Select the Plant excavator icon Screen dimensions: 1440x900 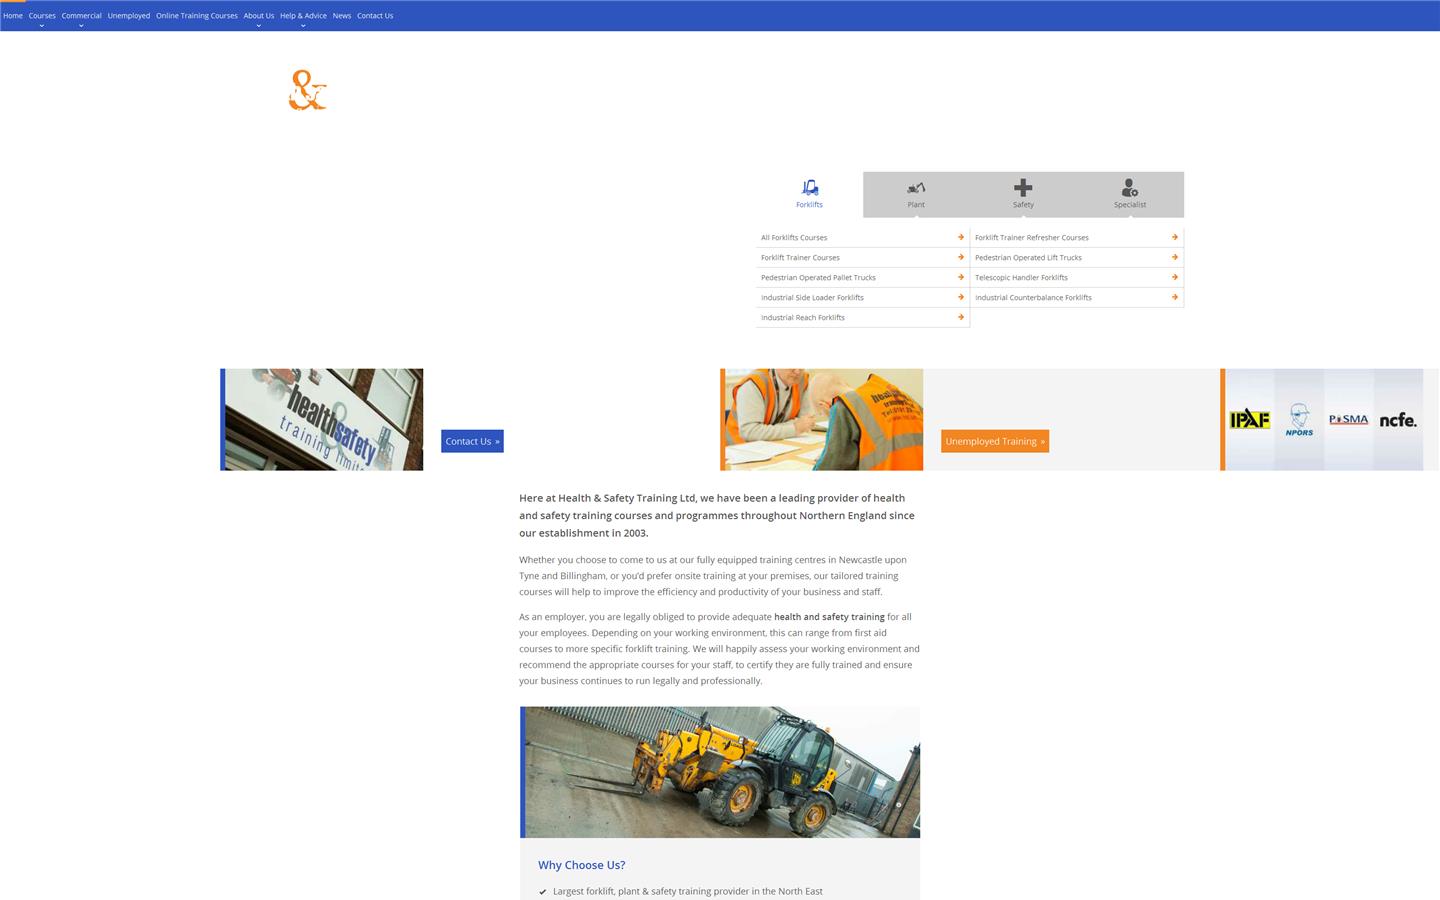coord(916,188)
